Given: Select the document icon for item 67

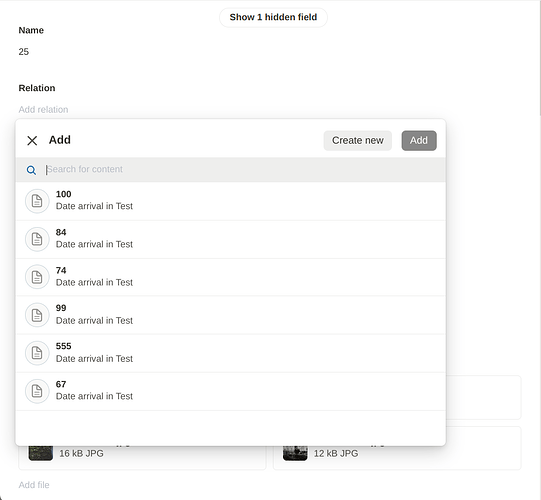Looking at the screenshot, I should pyautogui.click(x=37, y=391).
